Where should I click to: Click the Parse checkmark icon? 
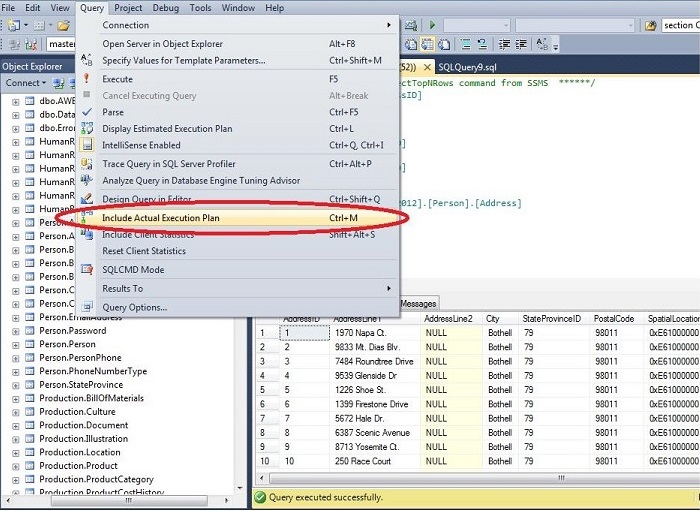(x=87, y=112)
